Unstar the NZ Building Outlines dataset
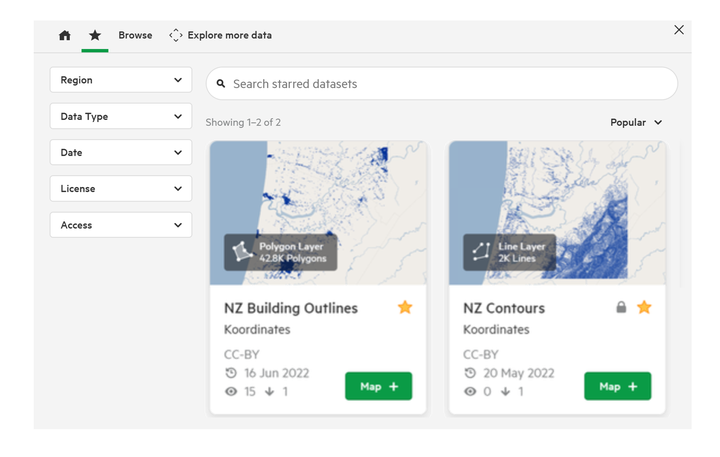 [405, 307]
